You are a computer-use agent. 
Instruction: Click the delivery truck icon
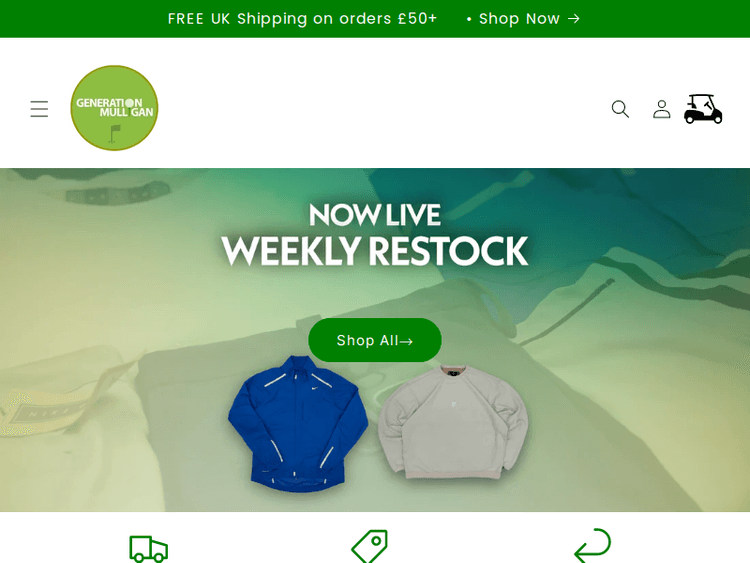tap(149, 549)
